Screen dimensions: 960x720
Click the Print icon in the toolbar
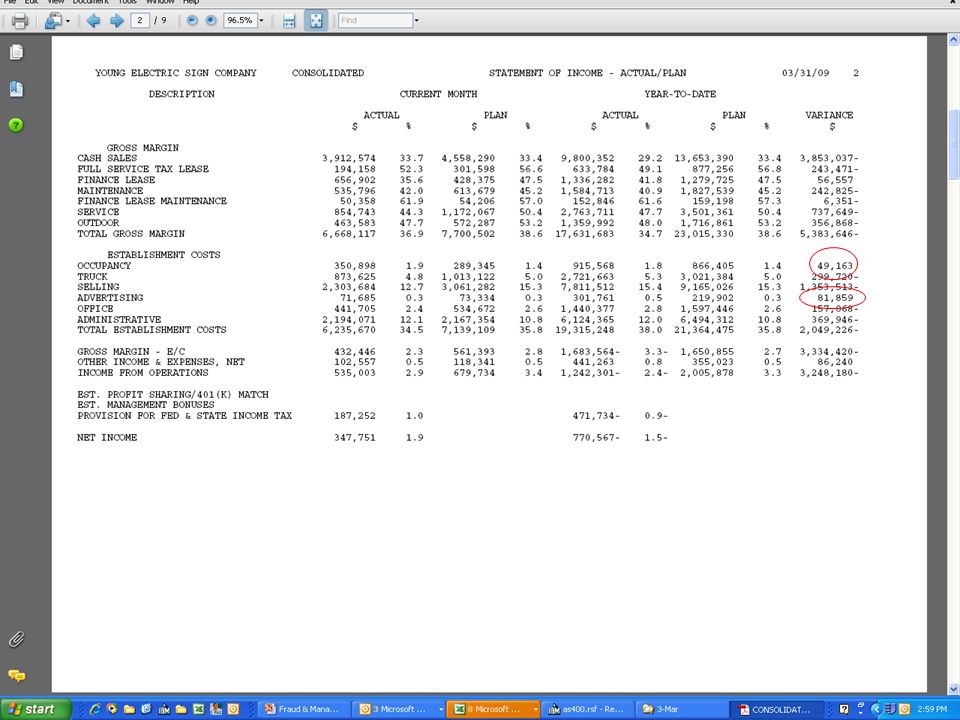pyautogui.click(x=20, y=21)
